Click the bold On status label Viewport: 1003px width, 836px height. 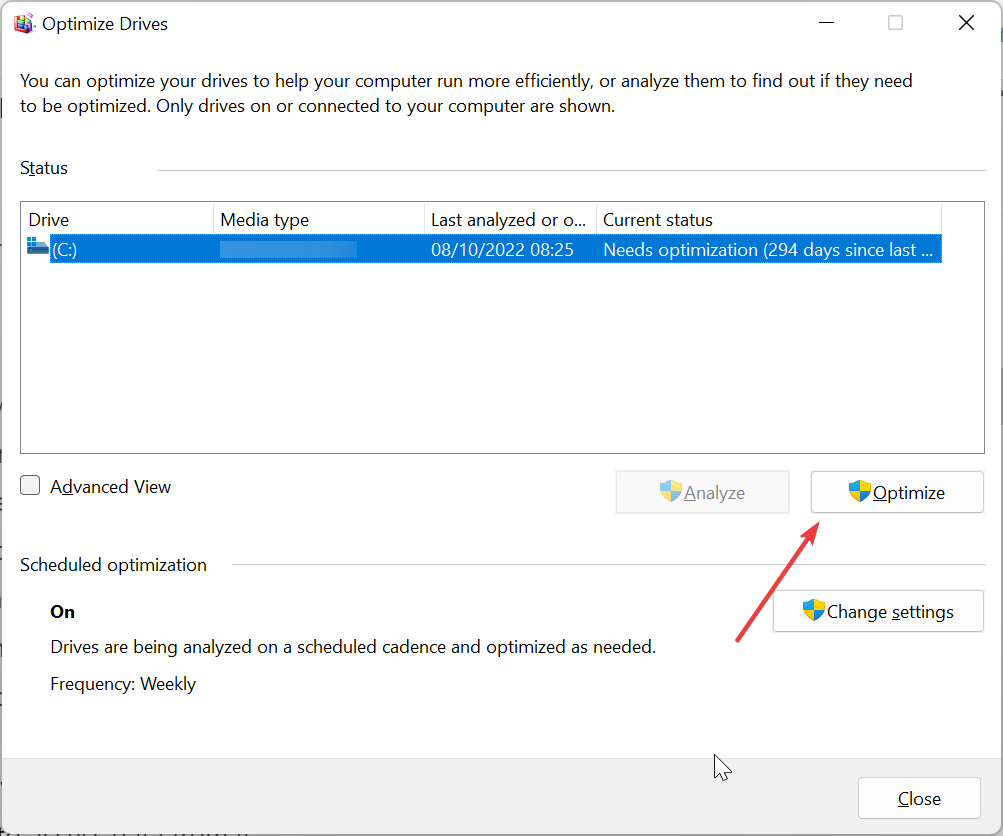point(63,611)
